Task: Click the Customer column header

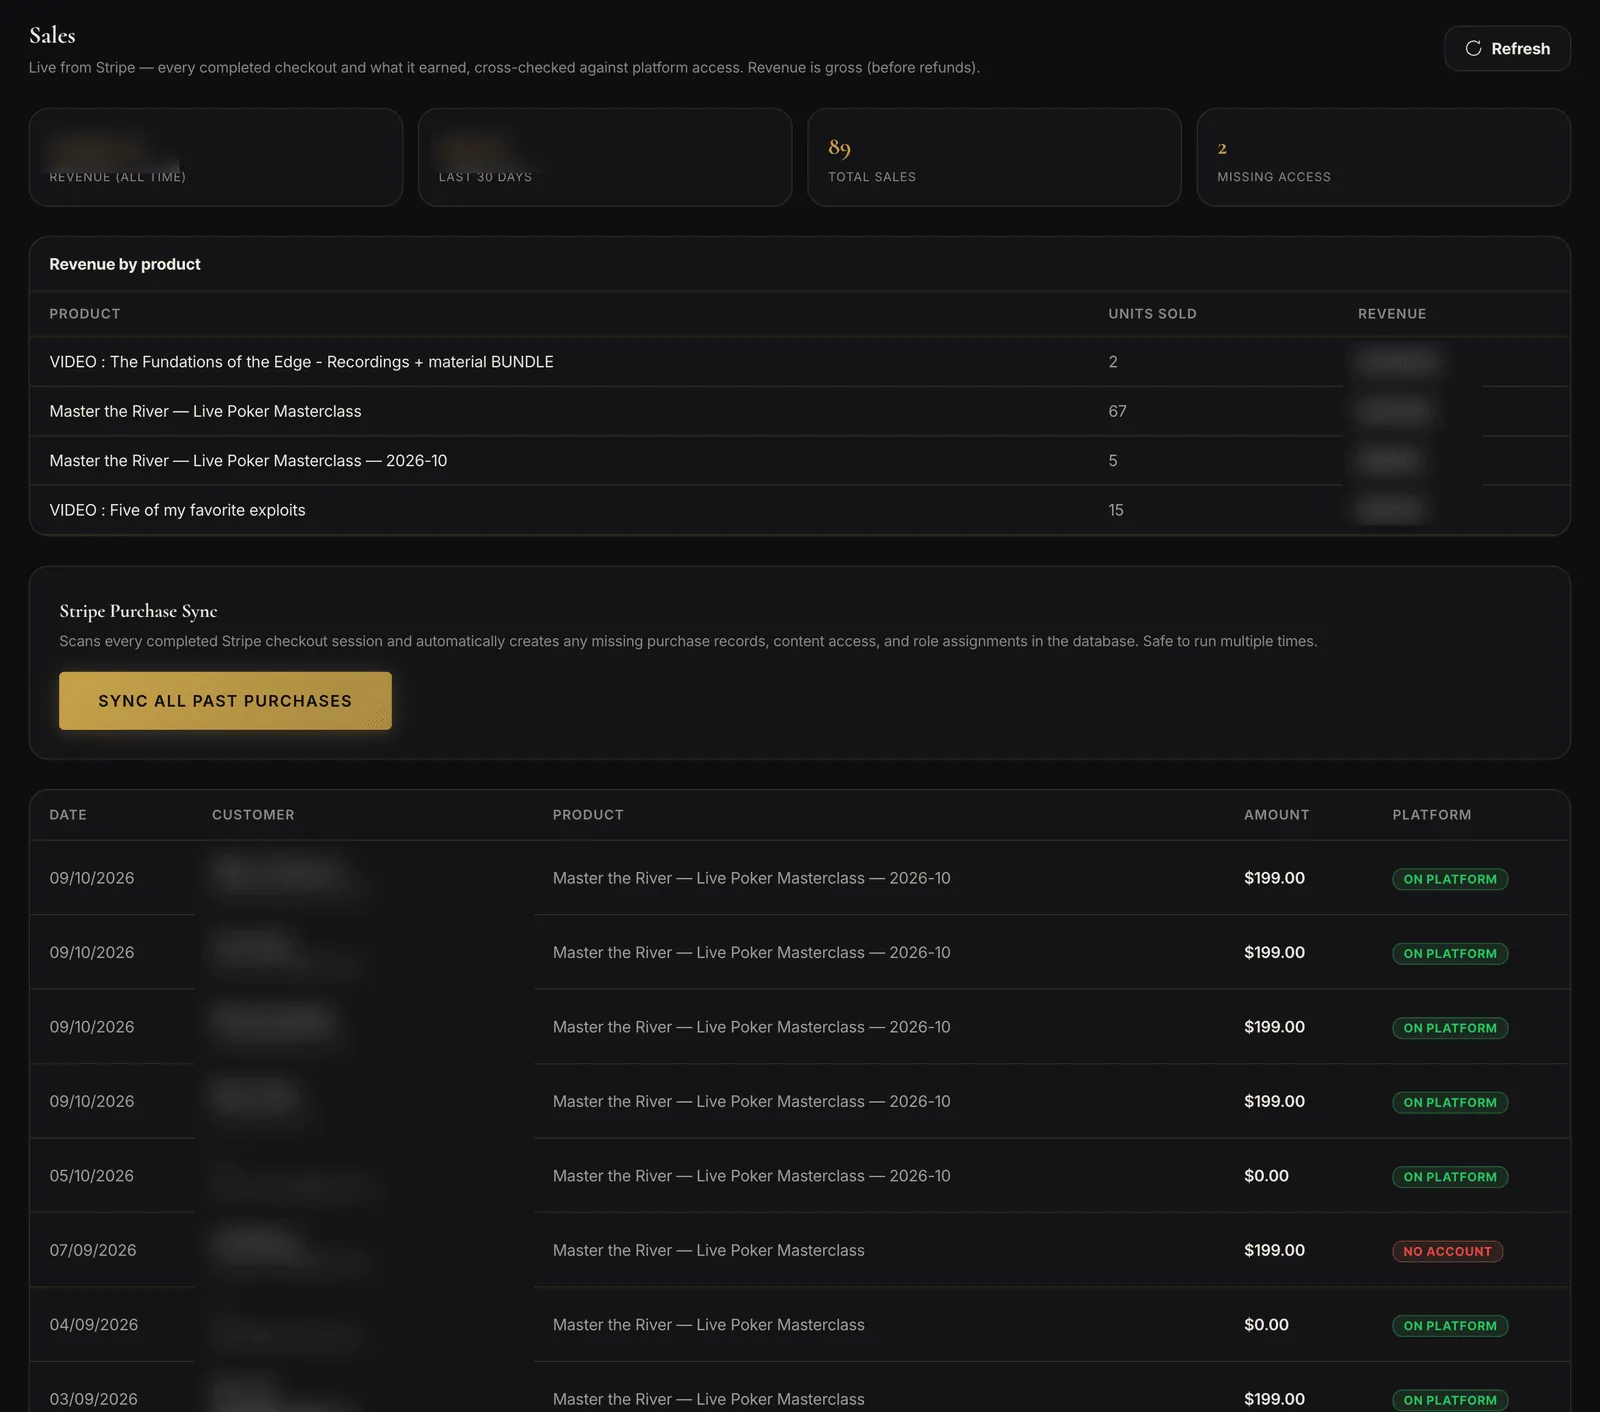Action: [253, 815]
